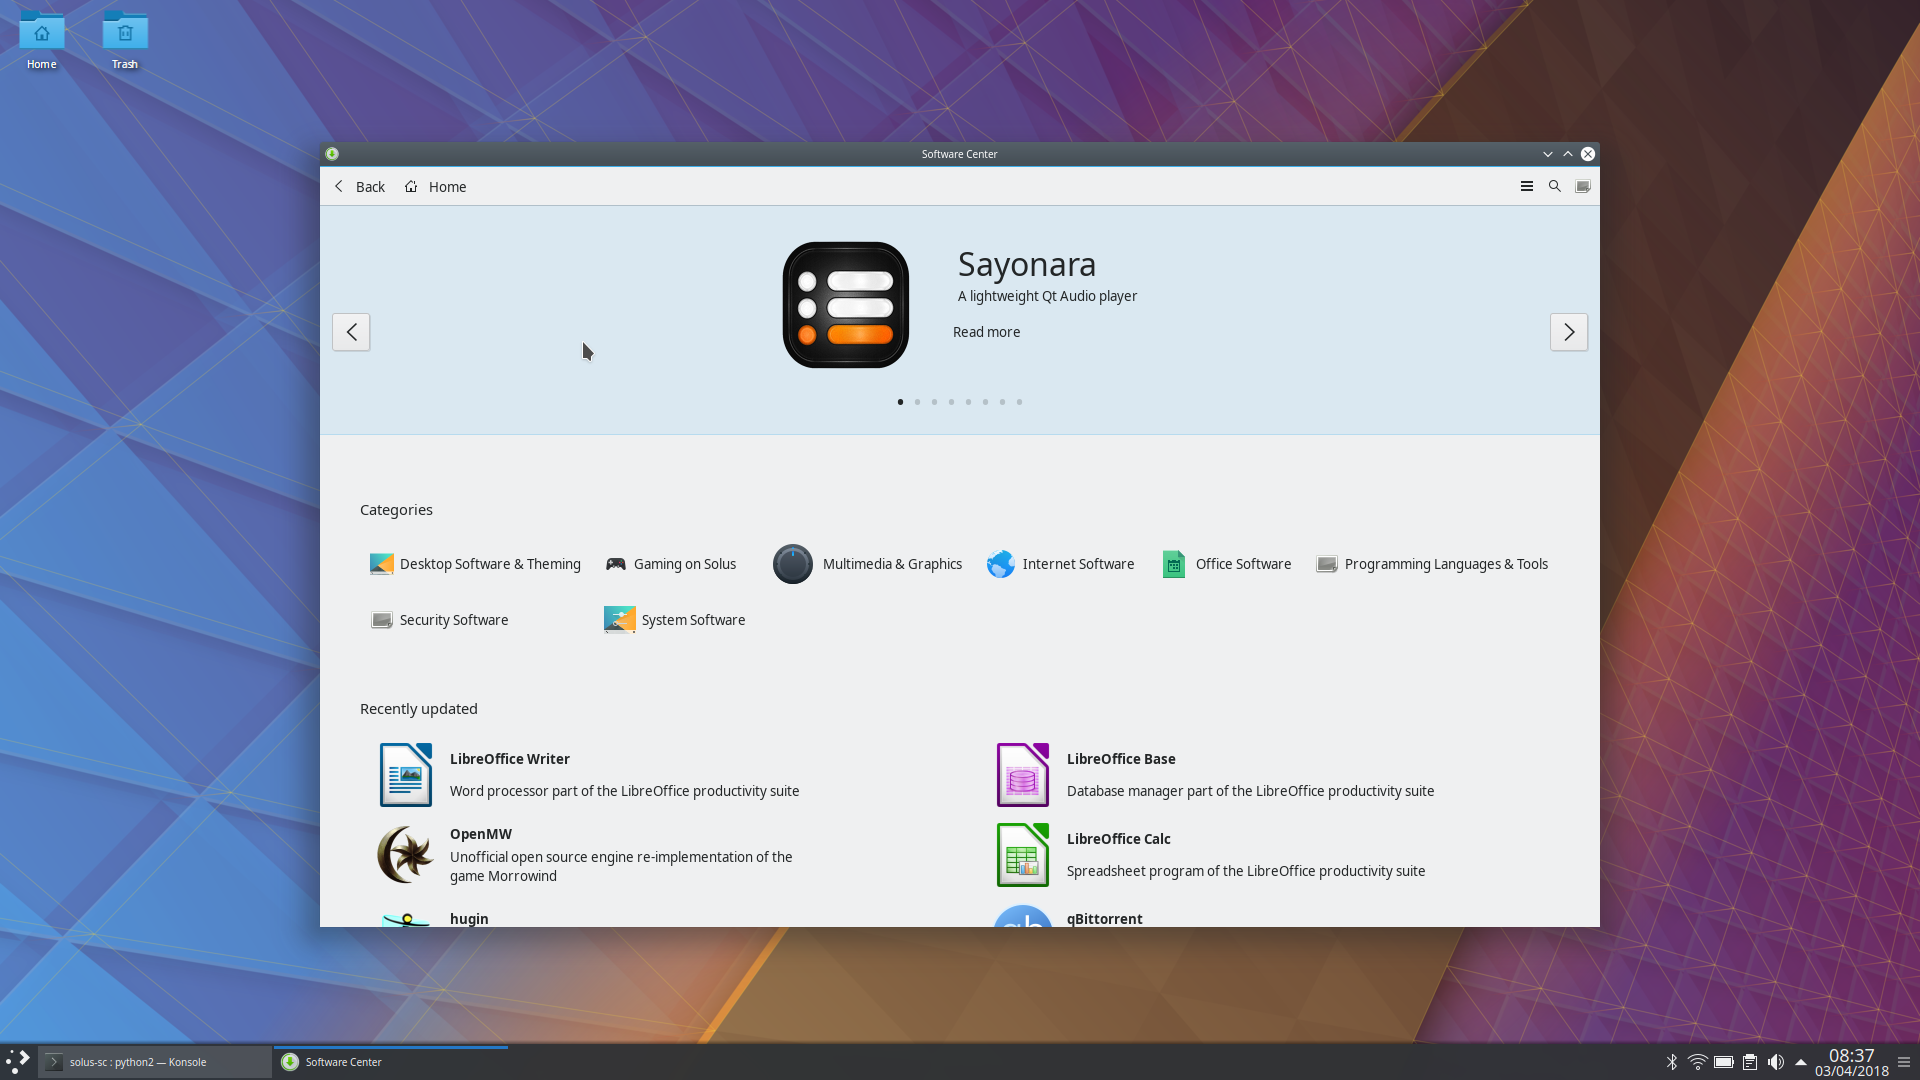Click the OpenMW star icon
Image resolution: width=1920 pixels, height=1080 pixels.
point(406,855)
